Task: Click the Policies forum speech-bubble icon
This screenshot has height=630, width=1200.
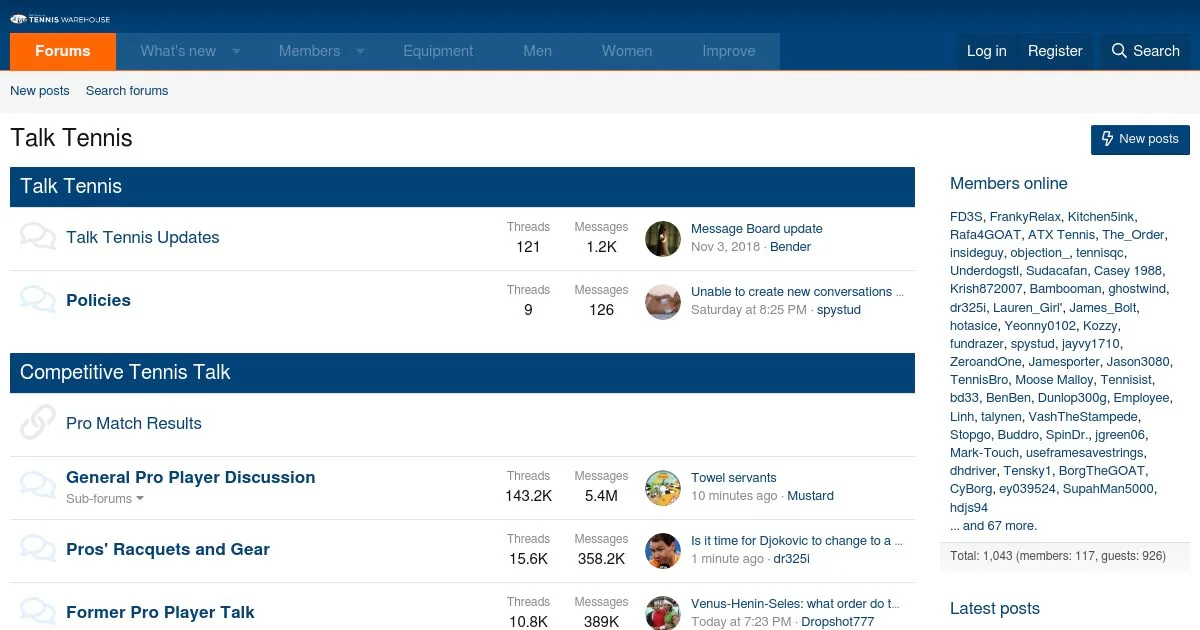Action: coord(38,300)
